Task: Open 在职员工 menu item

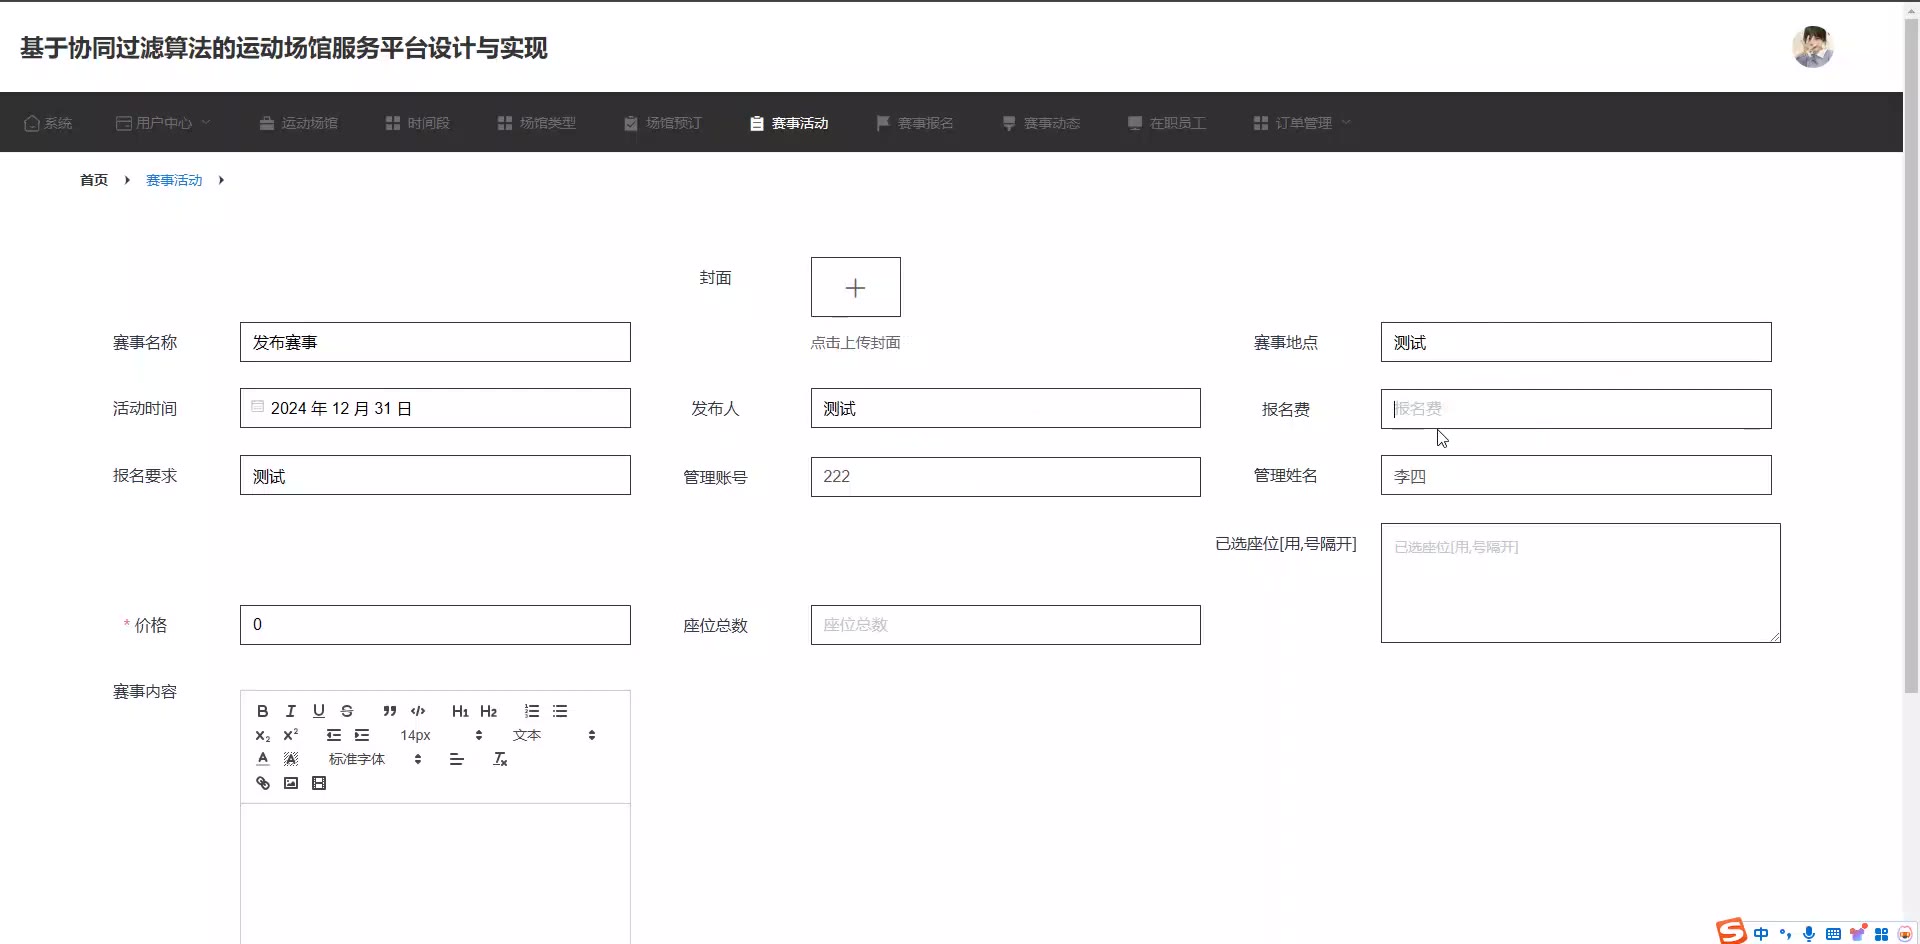Action: click(1166, 123)
